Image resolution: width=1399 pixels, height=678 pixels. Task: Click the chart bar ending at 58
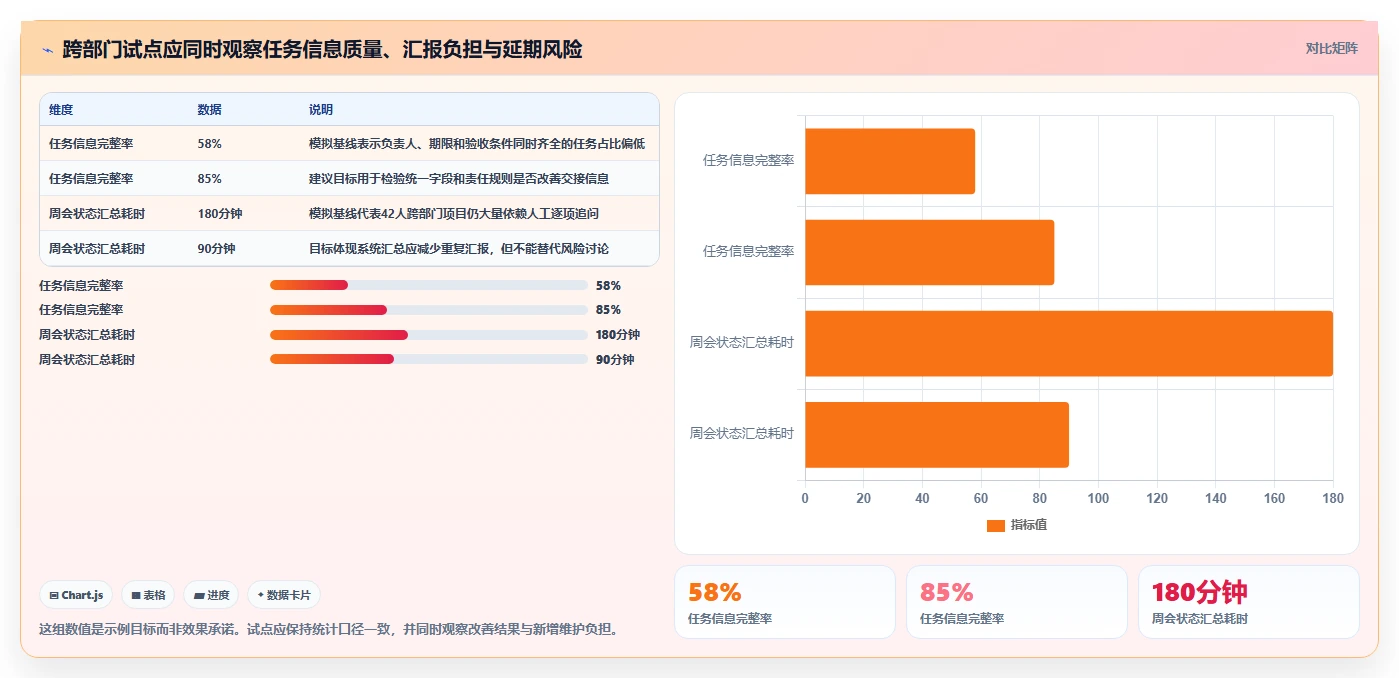tap(890, 161)
